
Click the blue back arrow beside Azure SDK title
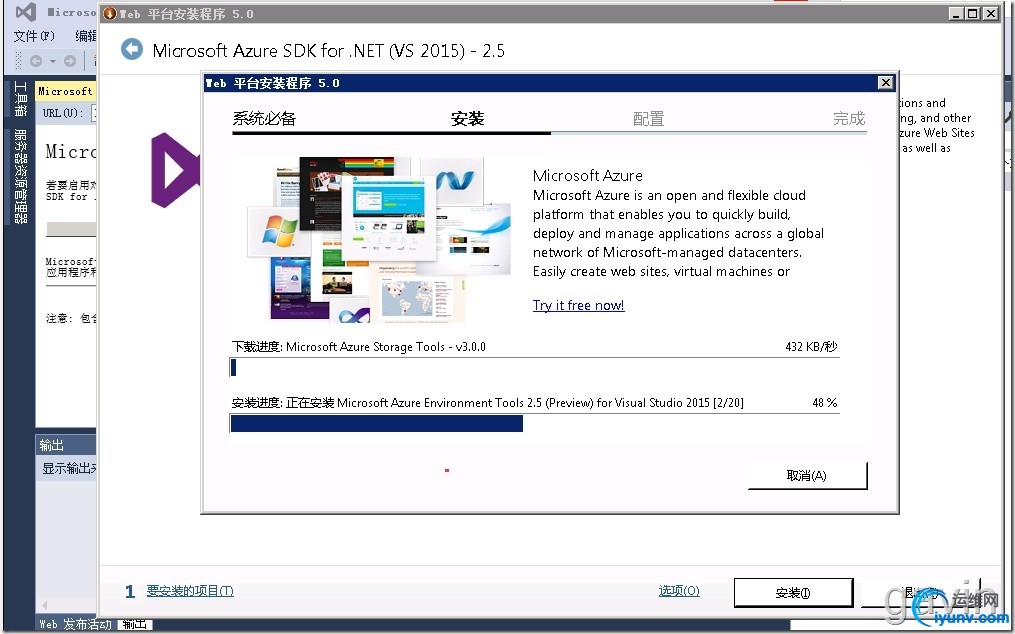tap(132, 49)
